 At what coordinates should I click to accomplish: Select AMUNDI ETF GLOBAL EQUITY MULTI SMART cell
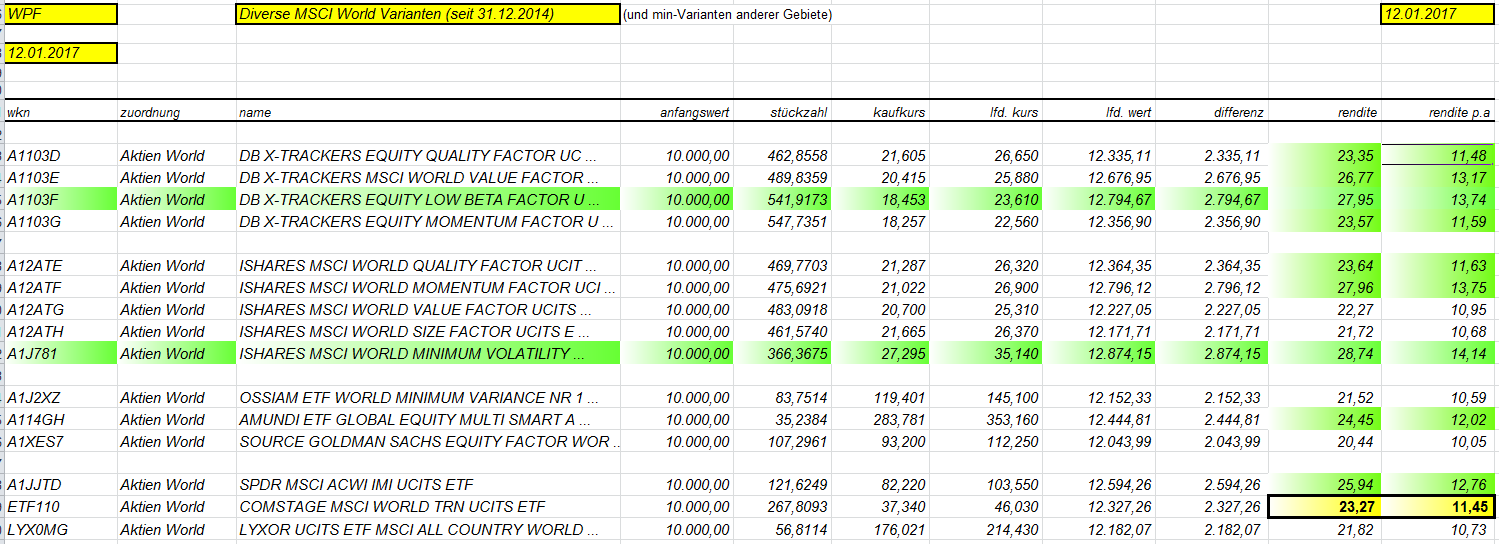428,419
